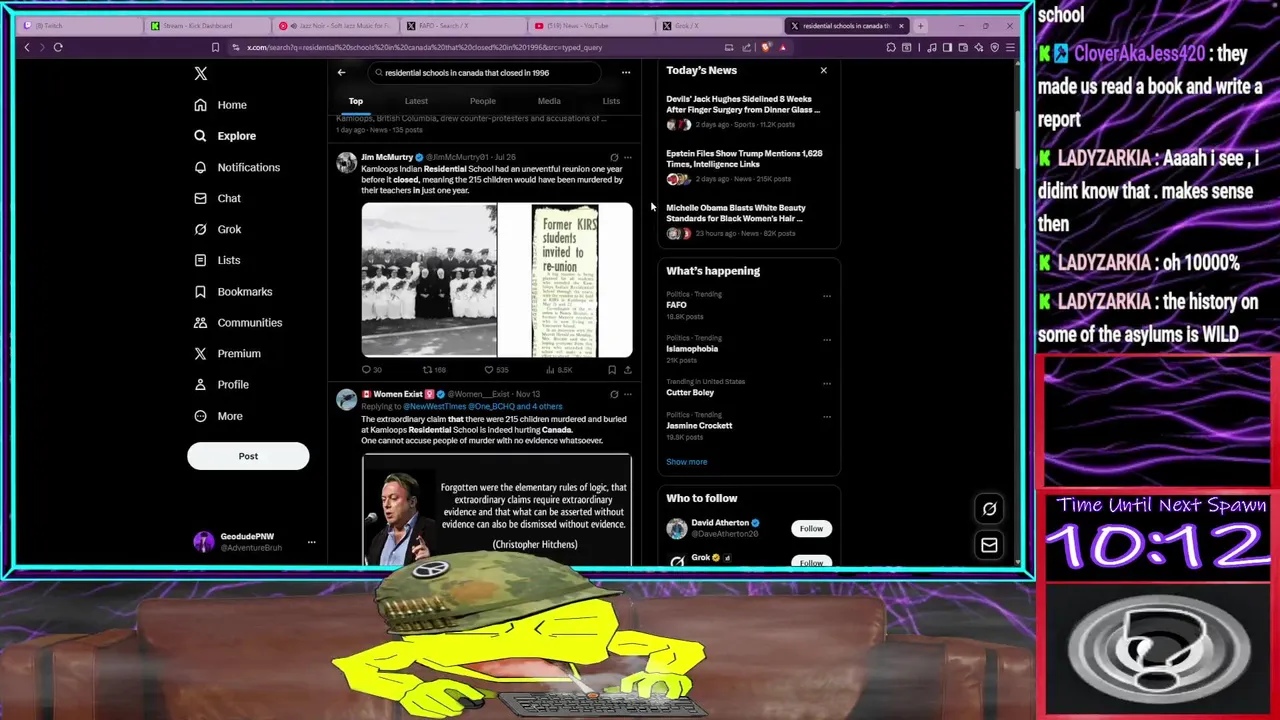
Task: Open more options on Women Exist post
Action: coord(628,394)
